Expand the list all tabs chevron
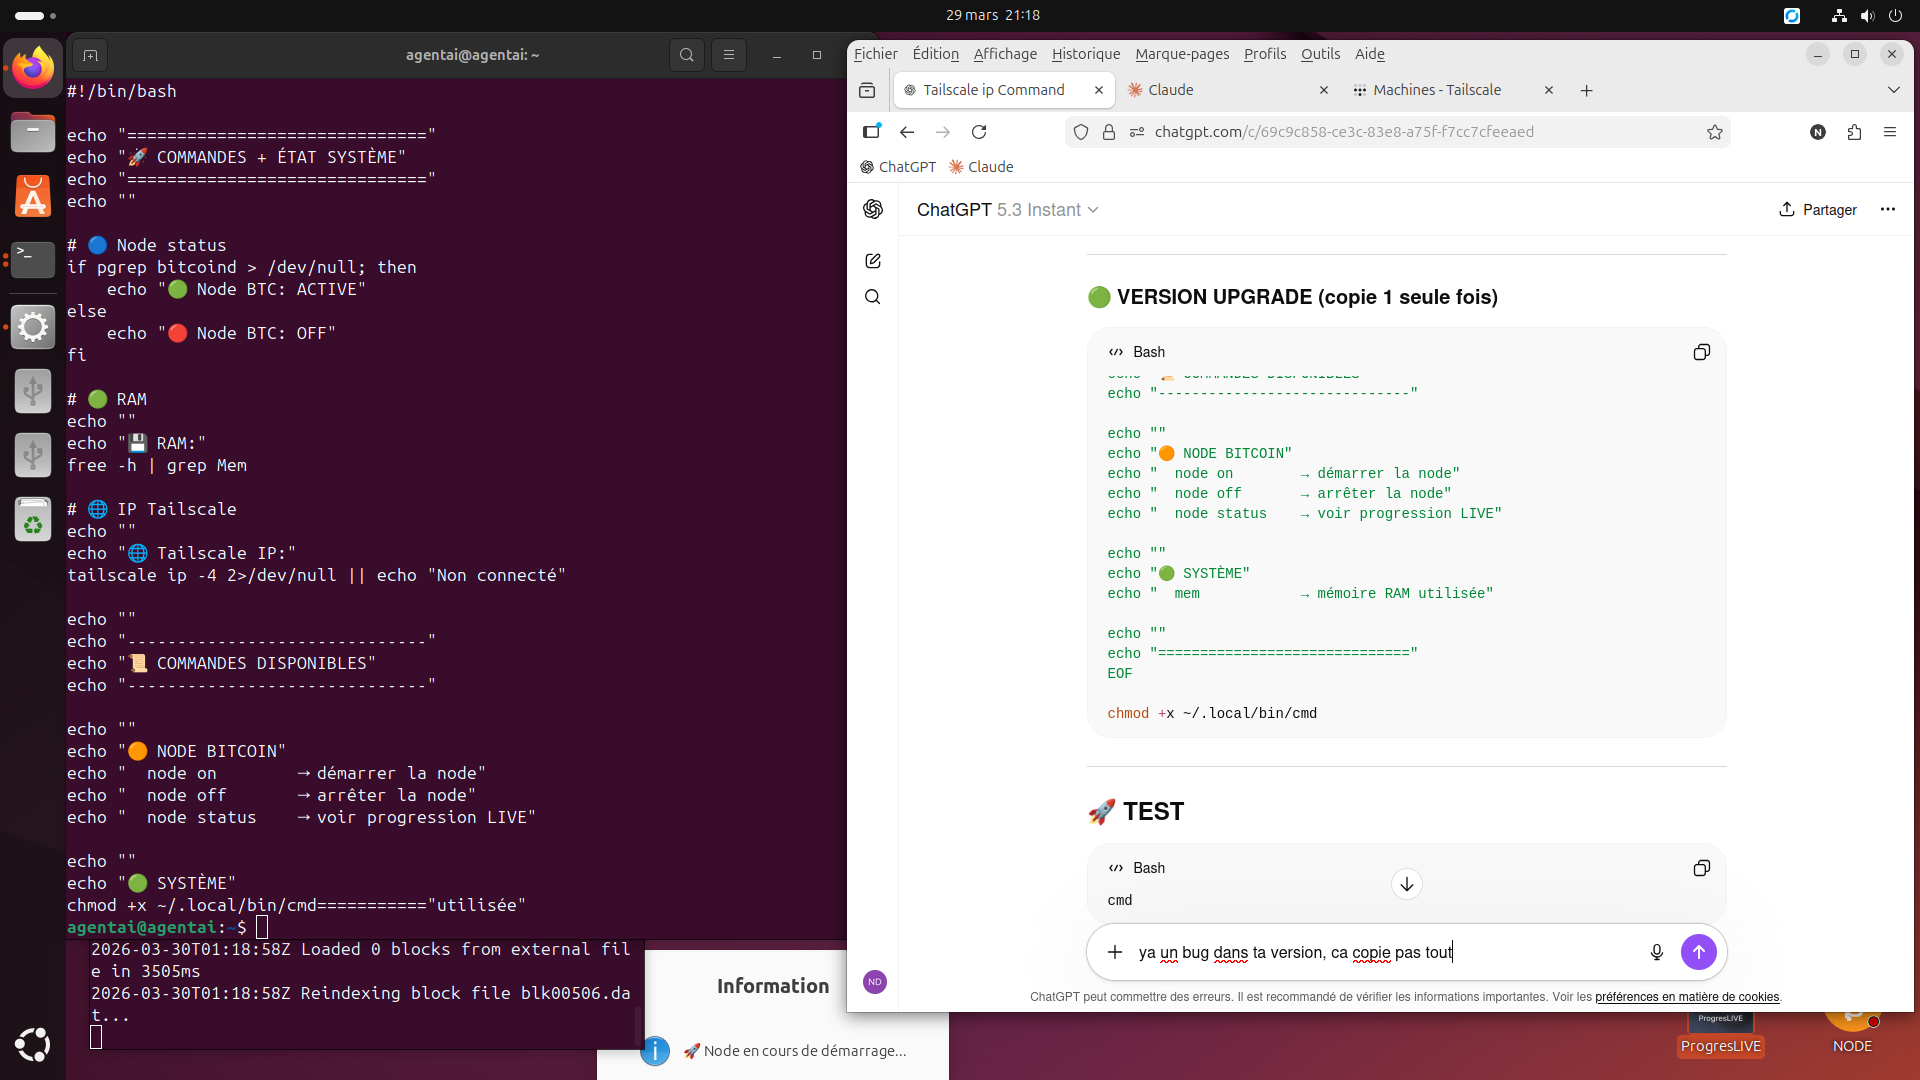The width and height of the screenshot is (1920, 1080). pos(1893,90)
